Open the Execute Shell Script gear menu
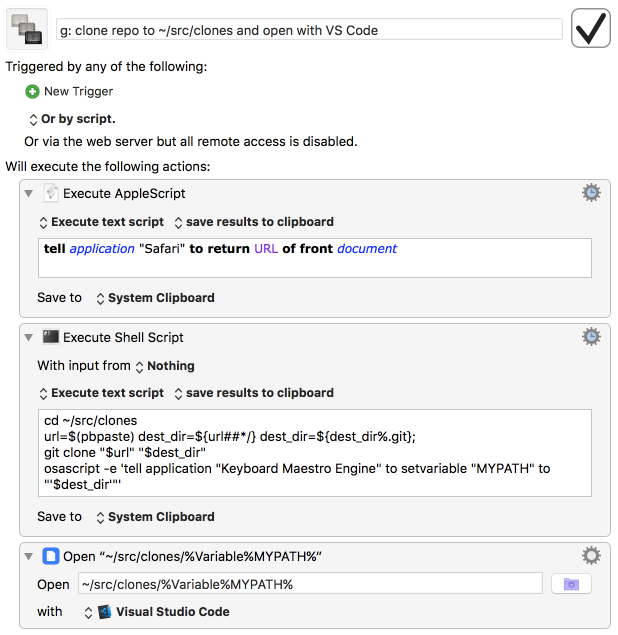This screenshot has height=635, width=618. click(x=591, y=337)
